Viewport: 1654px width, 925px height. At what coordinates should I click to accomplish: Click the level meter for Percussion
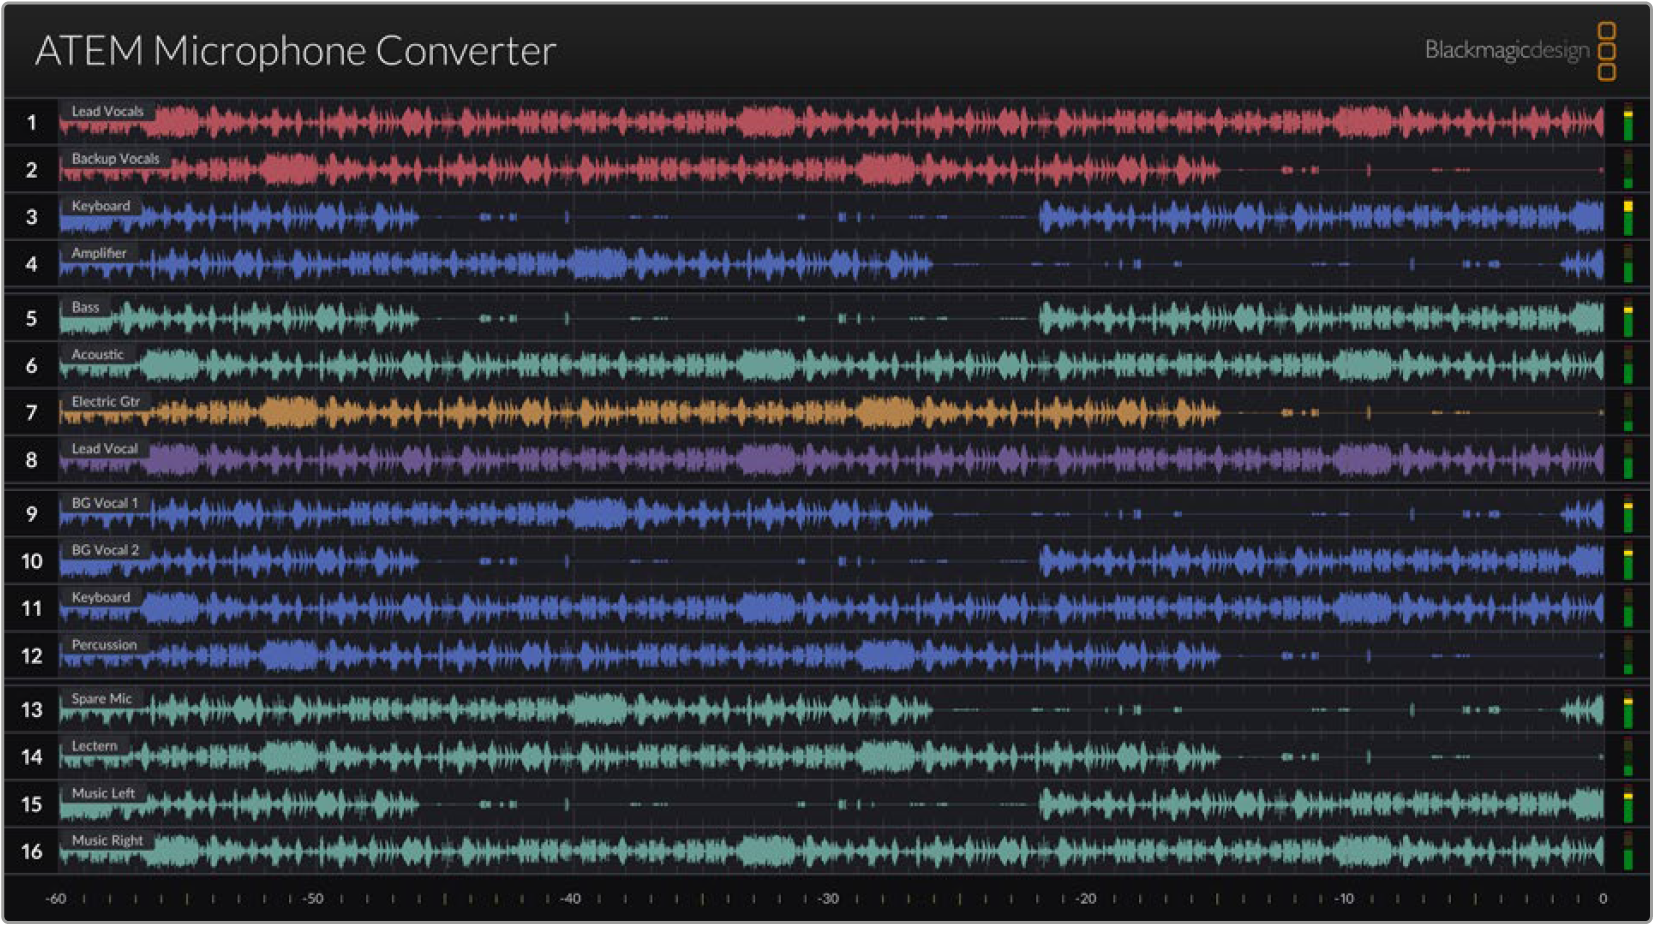pos(1628,655)
